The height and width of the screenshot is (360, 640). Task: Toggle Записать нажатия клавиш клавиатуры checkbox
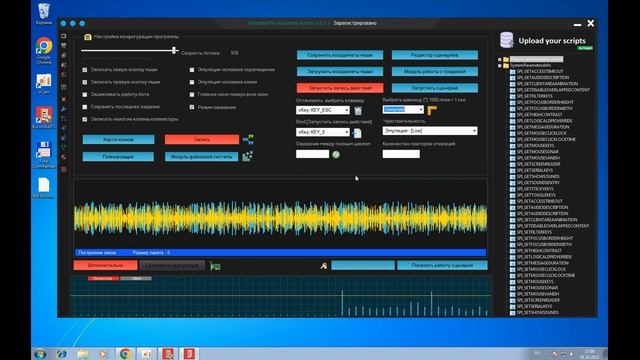tap(85, 119)
